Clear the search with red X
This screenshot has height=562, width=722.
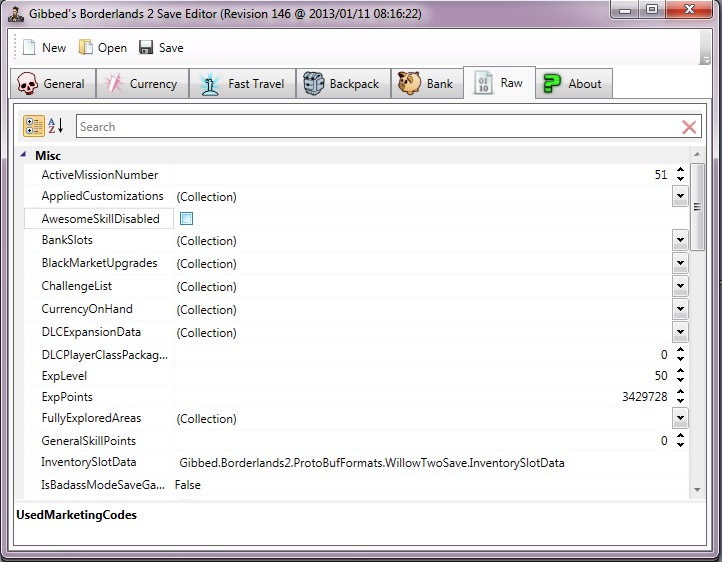(x=689, y=127)
